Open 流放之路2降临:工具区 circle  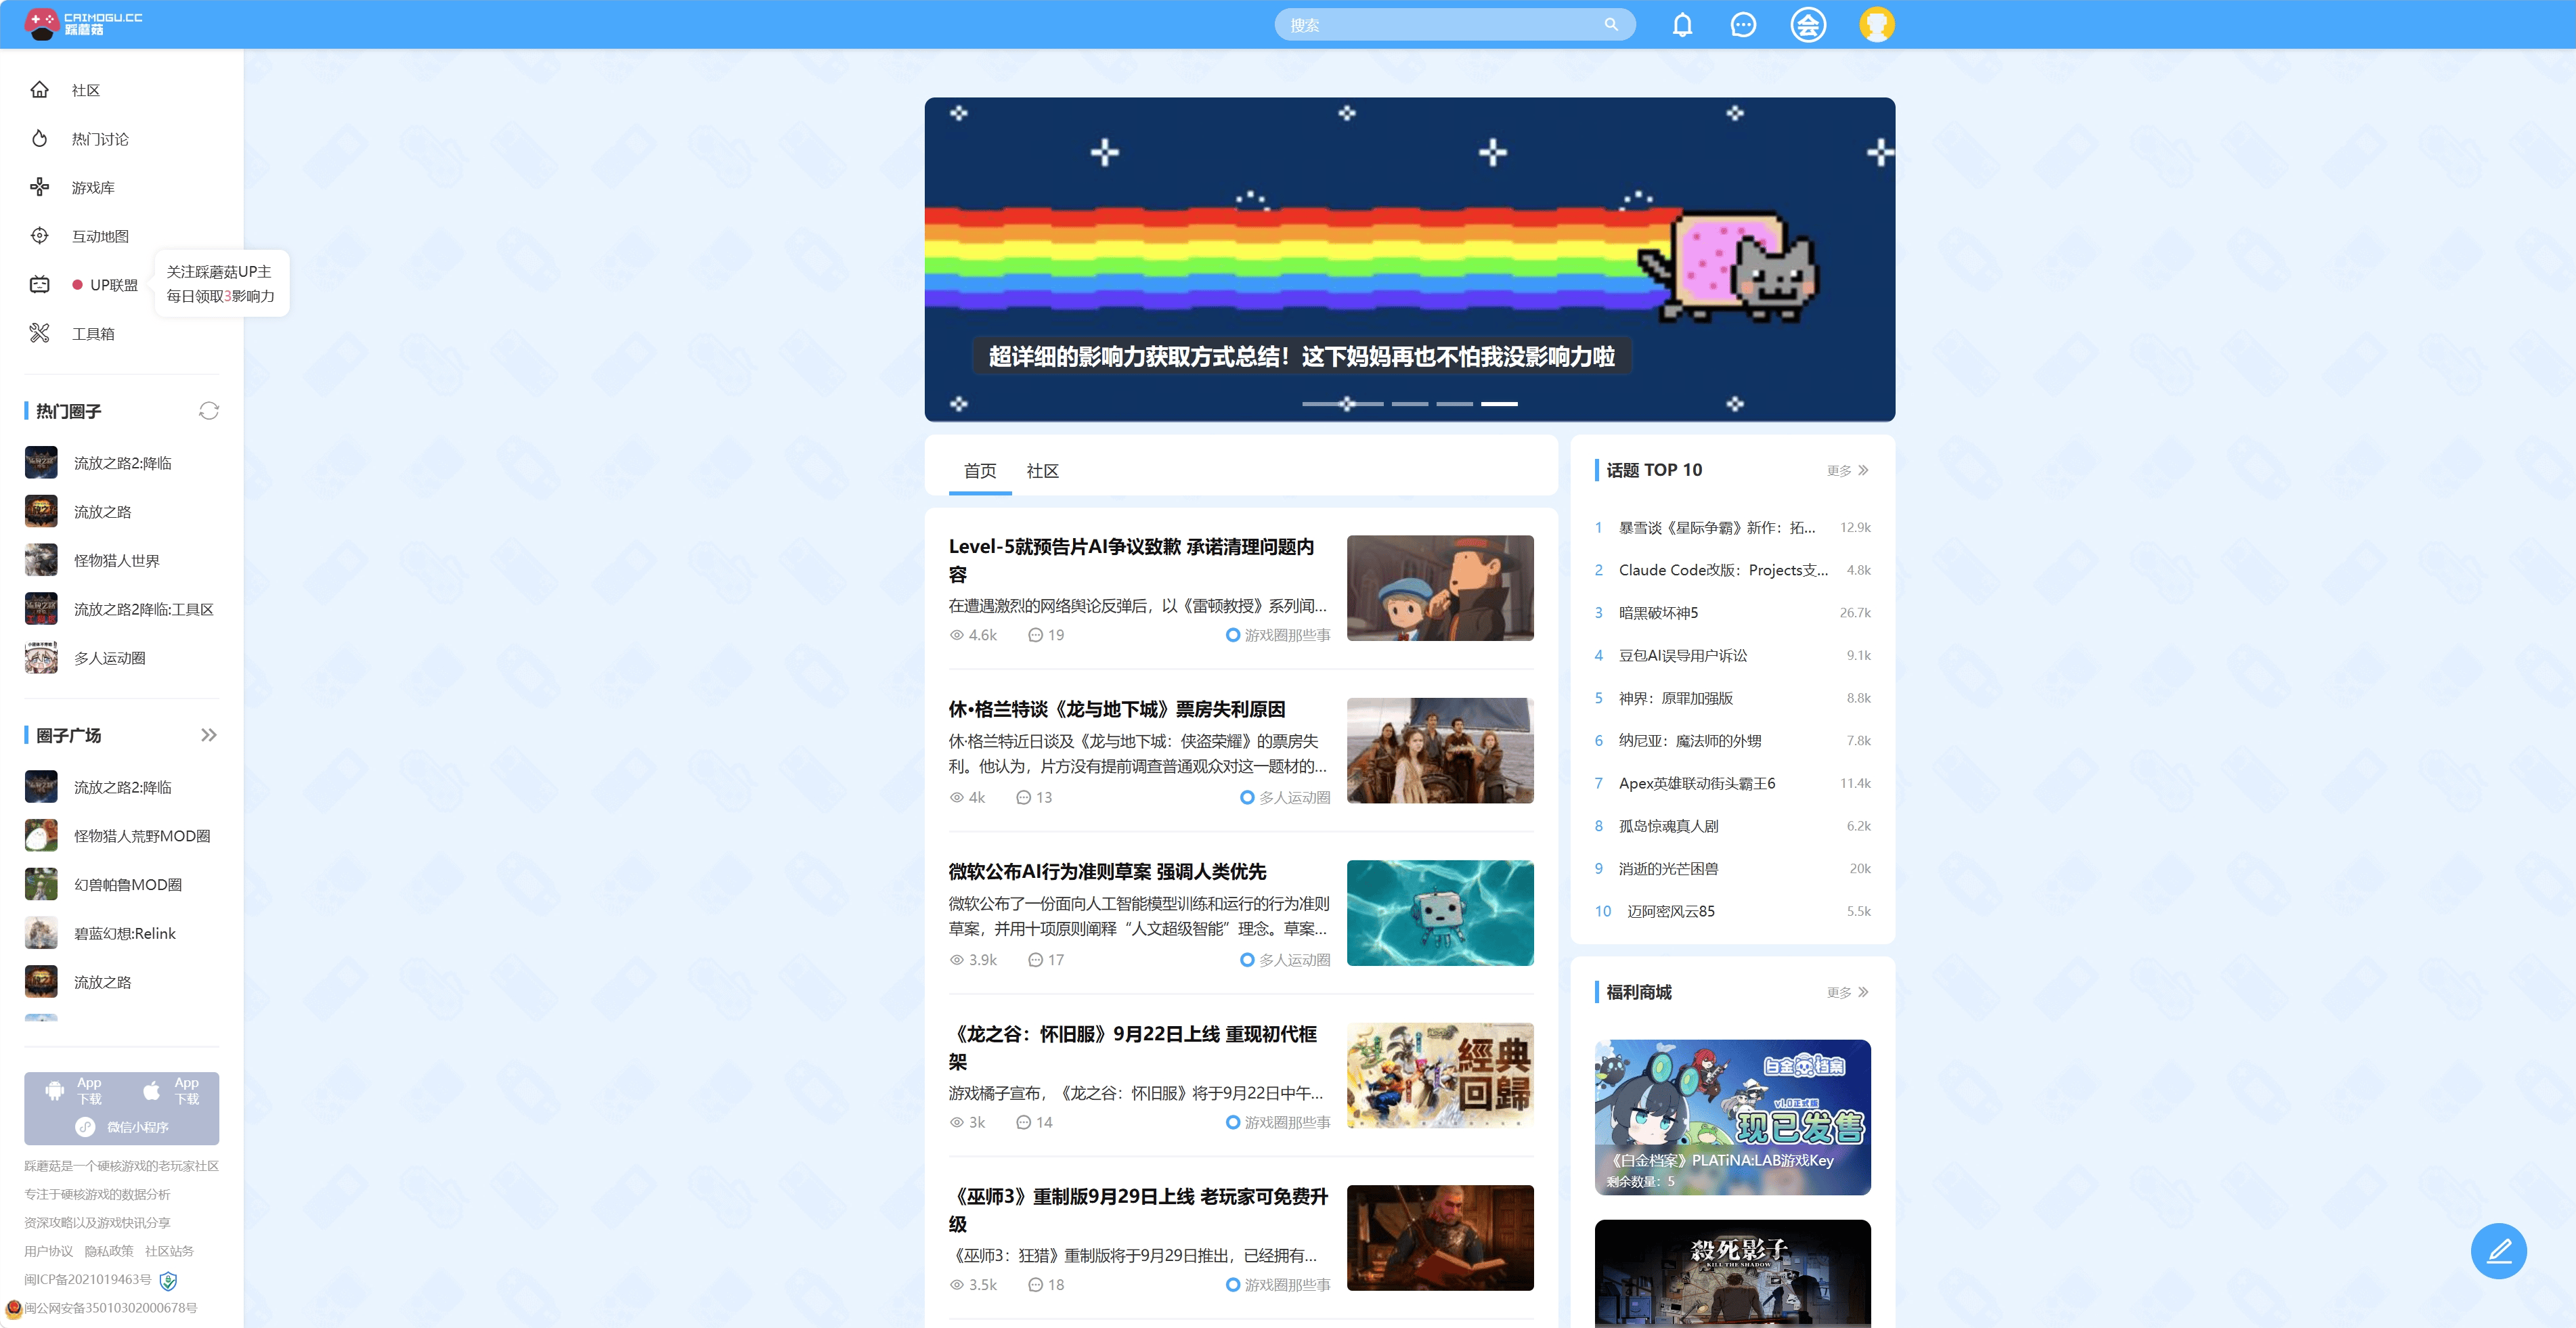120,609
